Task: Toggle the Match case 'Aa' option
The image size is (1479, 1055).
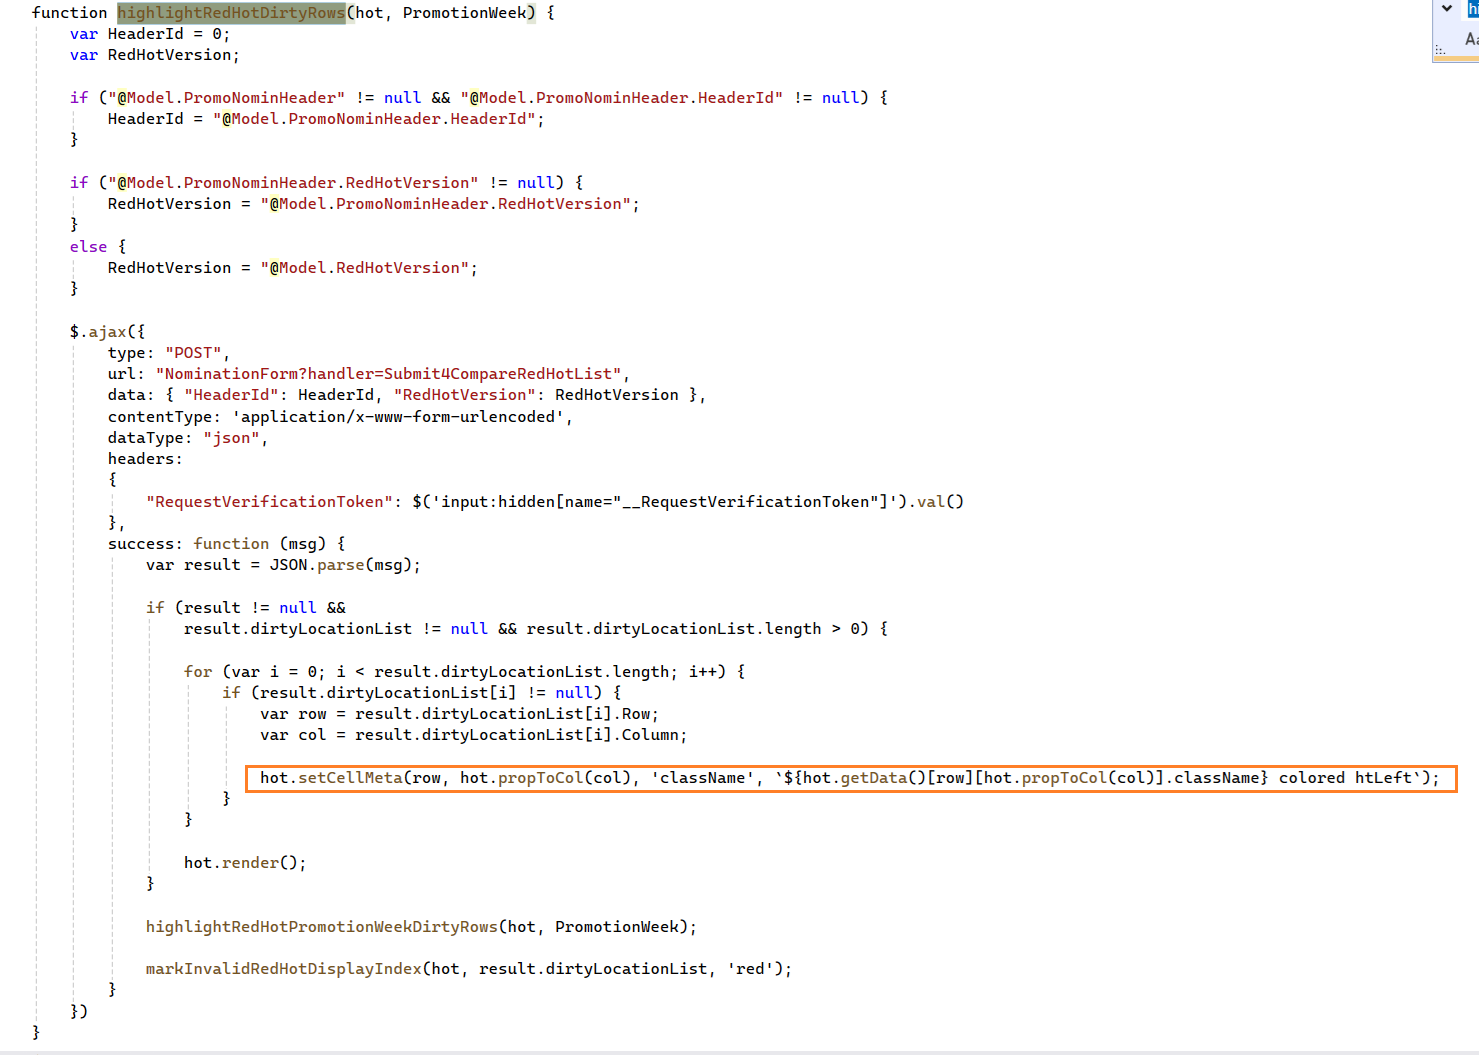Action: [1472, 39]
